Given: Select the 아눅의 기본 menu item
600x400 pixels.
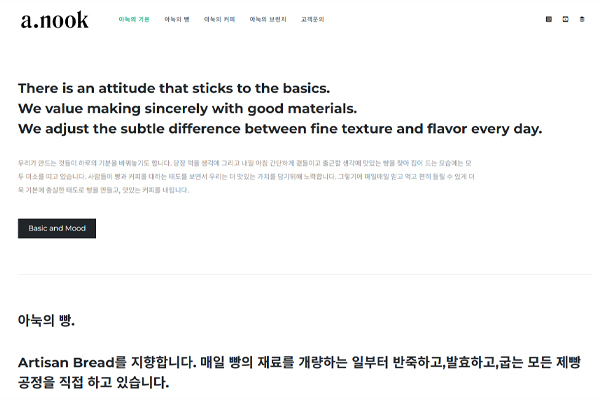Looking at the screenshot, I should pos(133,19).
